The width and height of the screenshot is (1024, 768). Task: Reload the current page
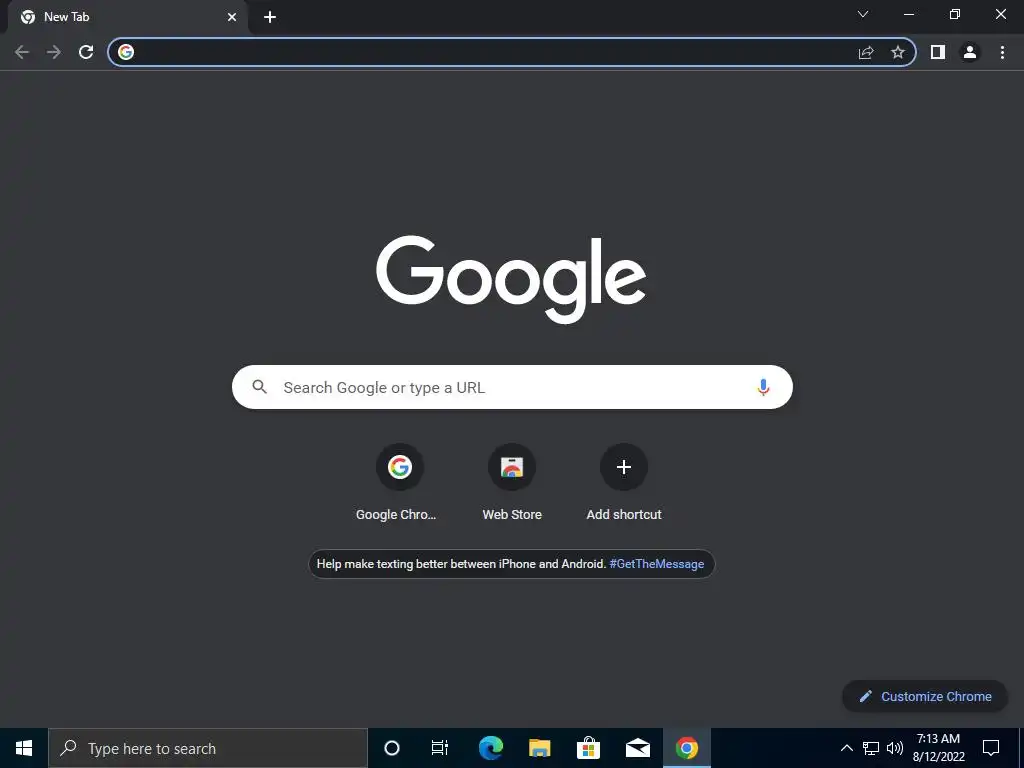86,52
